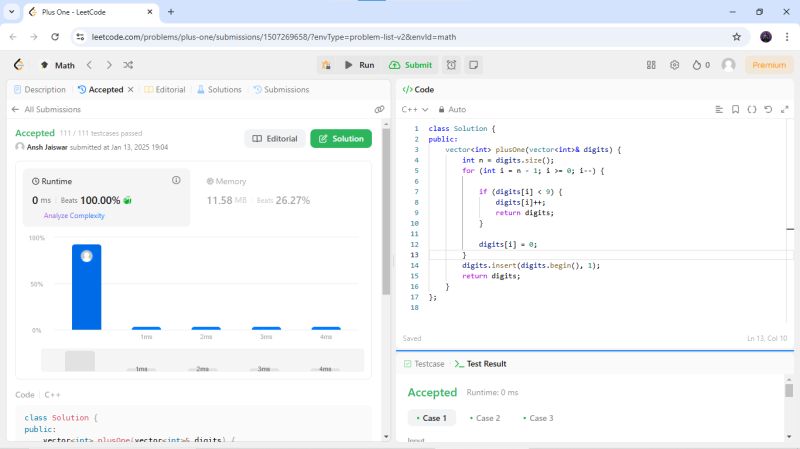Open the Math problem list
Screen dimensions: 800x449
(58, 65)
